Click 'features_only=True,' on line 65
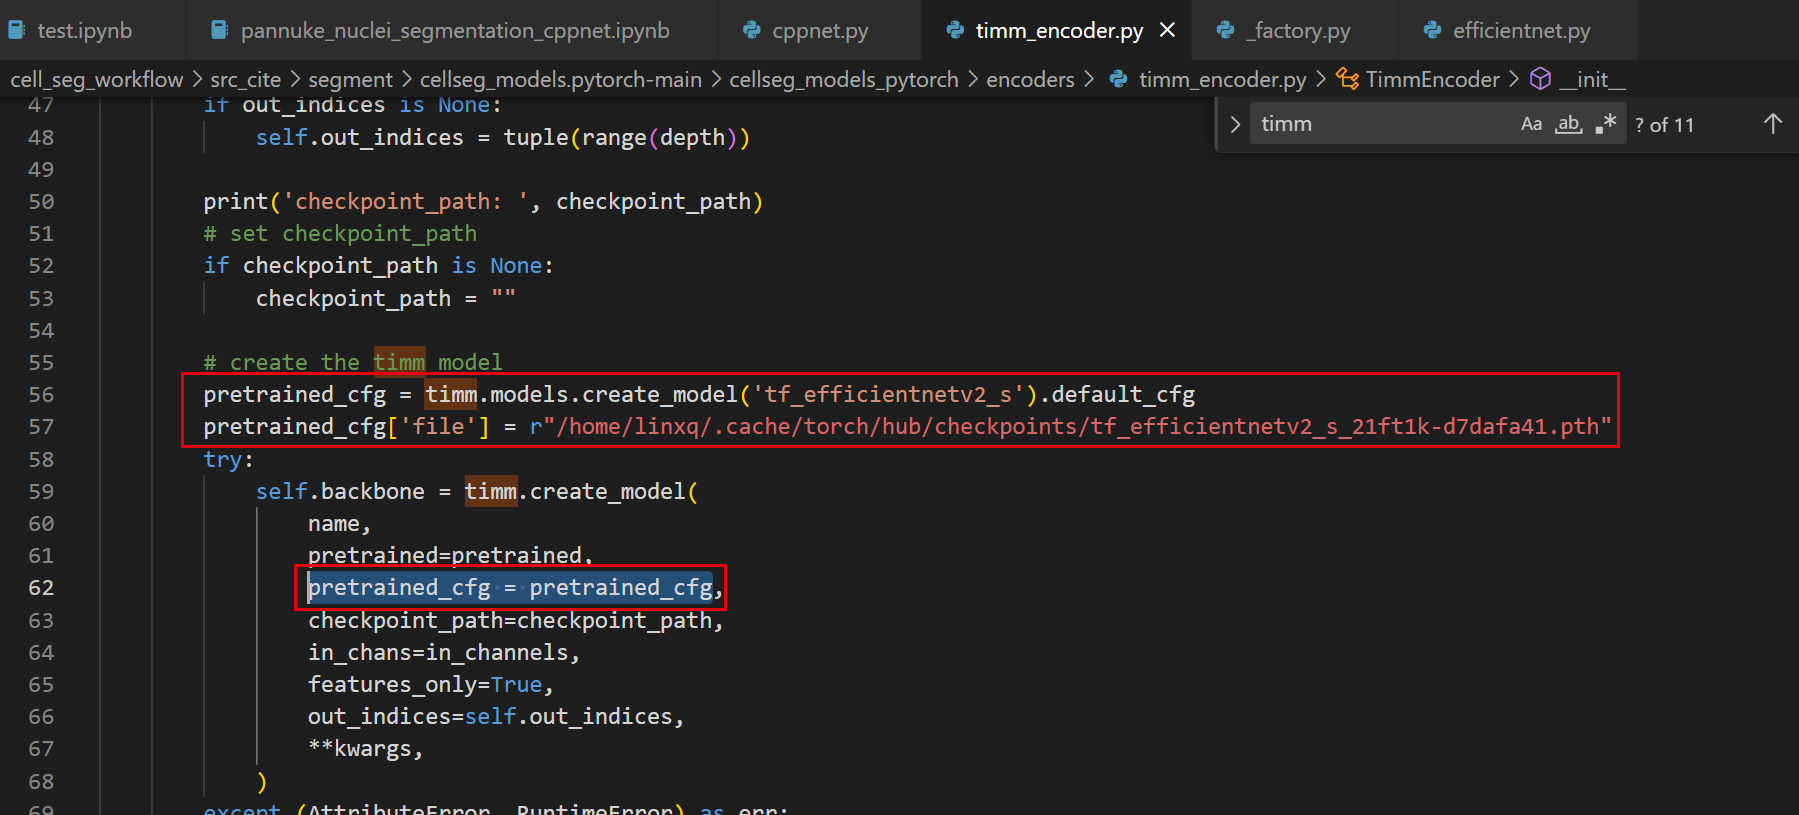The image size is (1799, 815). [x=430, y=684]
